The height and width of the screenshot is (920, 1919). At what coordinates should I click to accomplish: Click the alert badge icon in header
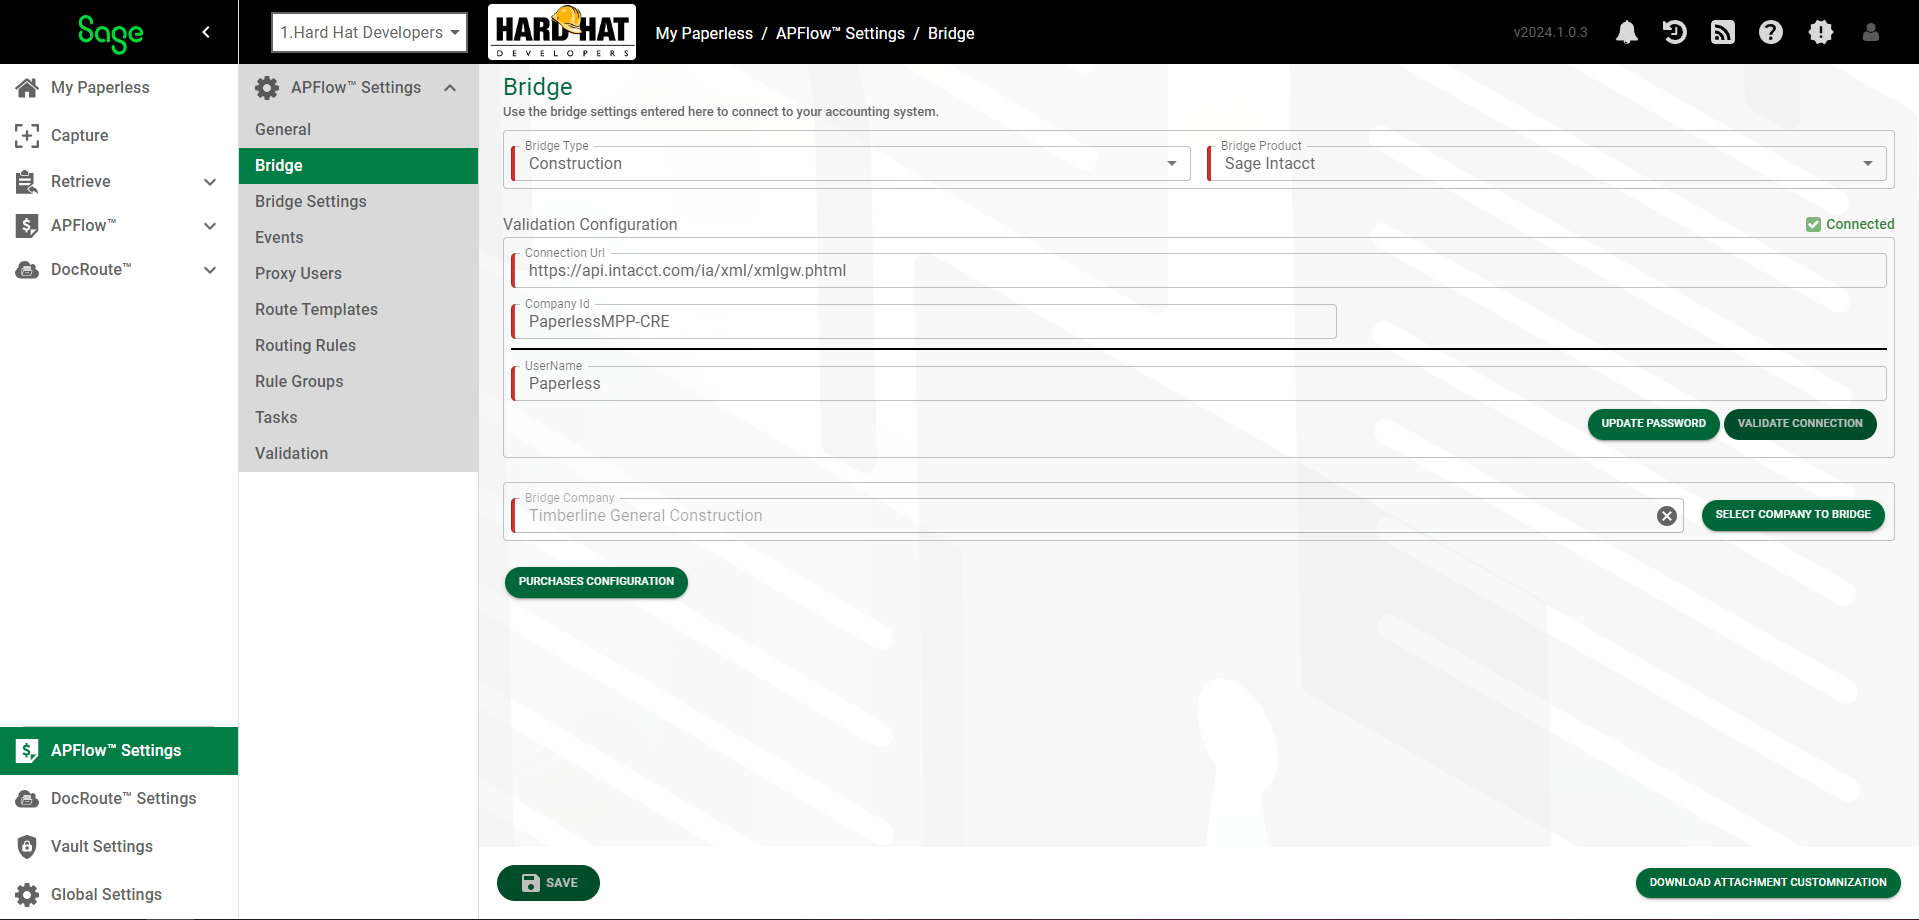tap(1821, 32)
